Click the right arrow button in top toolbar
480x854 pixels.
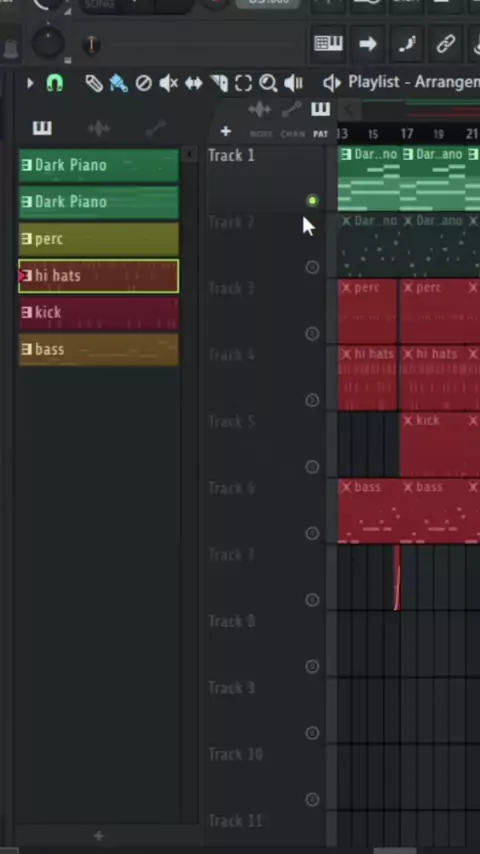tap(368, 44)
